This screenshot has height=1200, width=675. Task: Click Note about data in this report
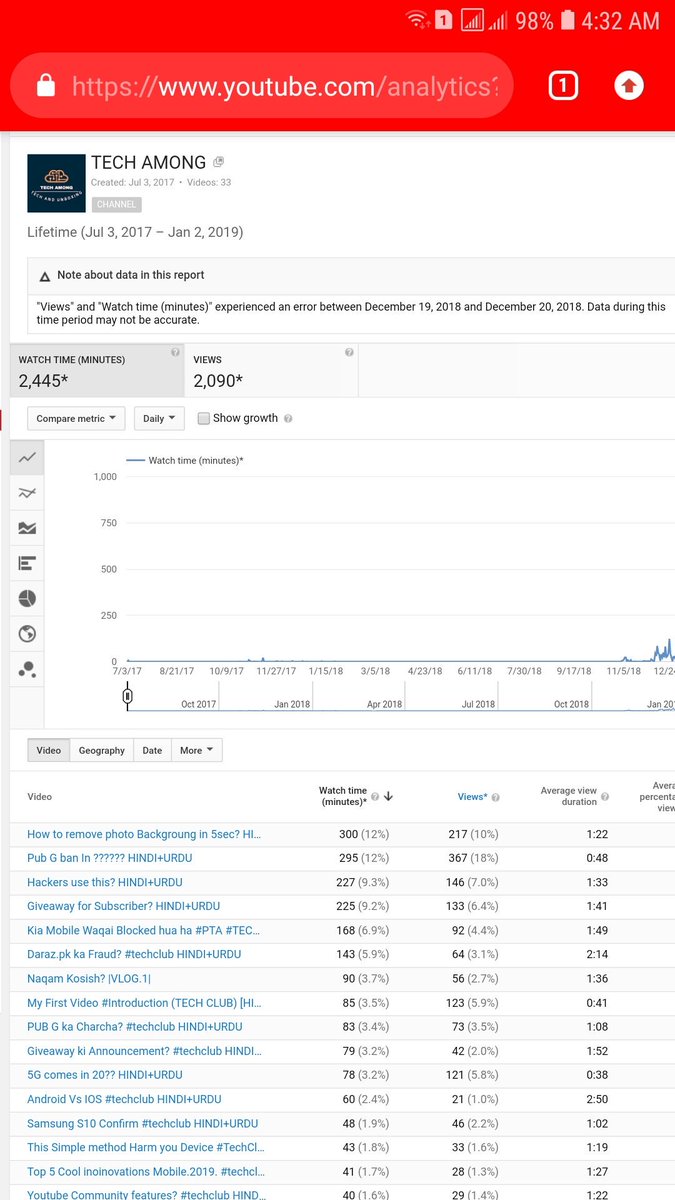(131, 275)
